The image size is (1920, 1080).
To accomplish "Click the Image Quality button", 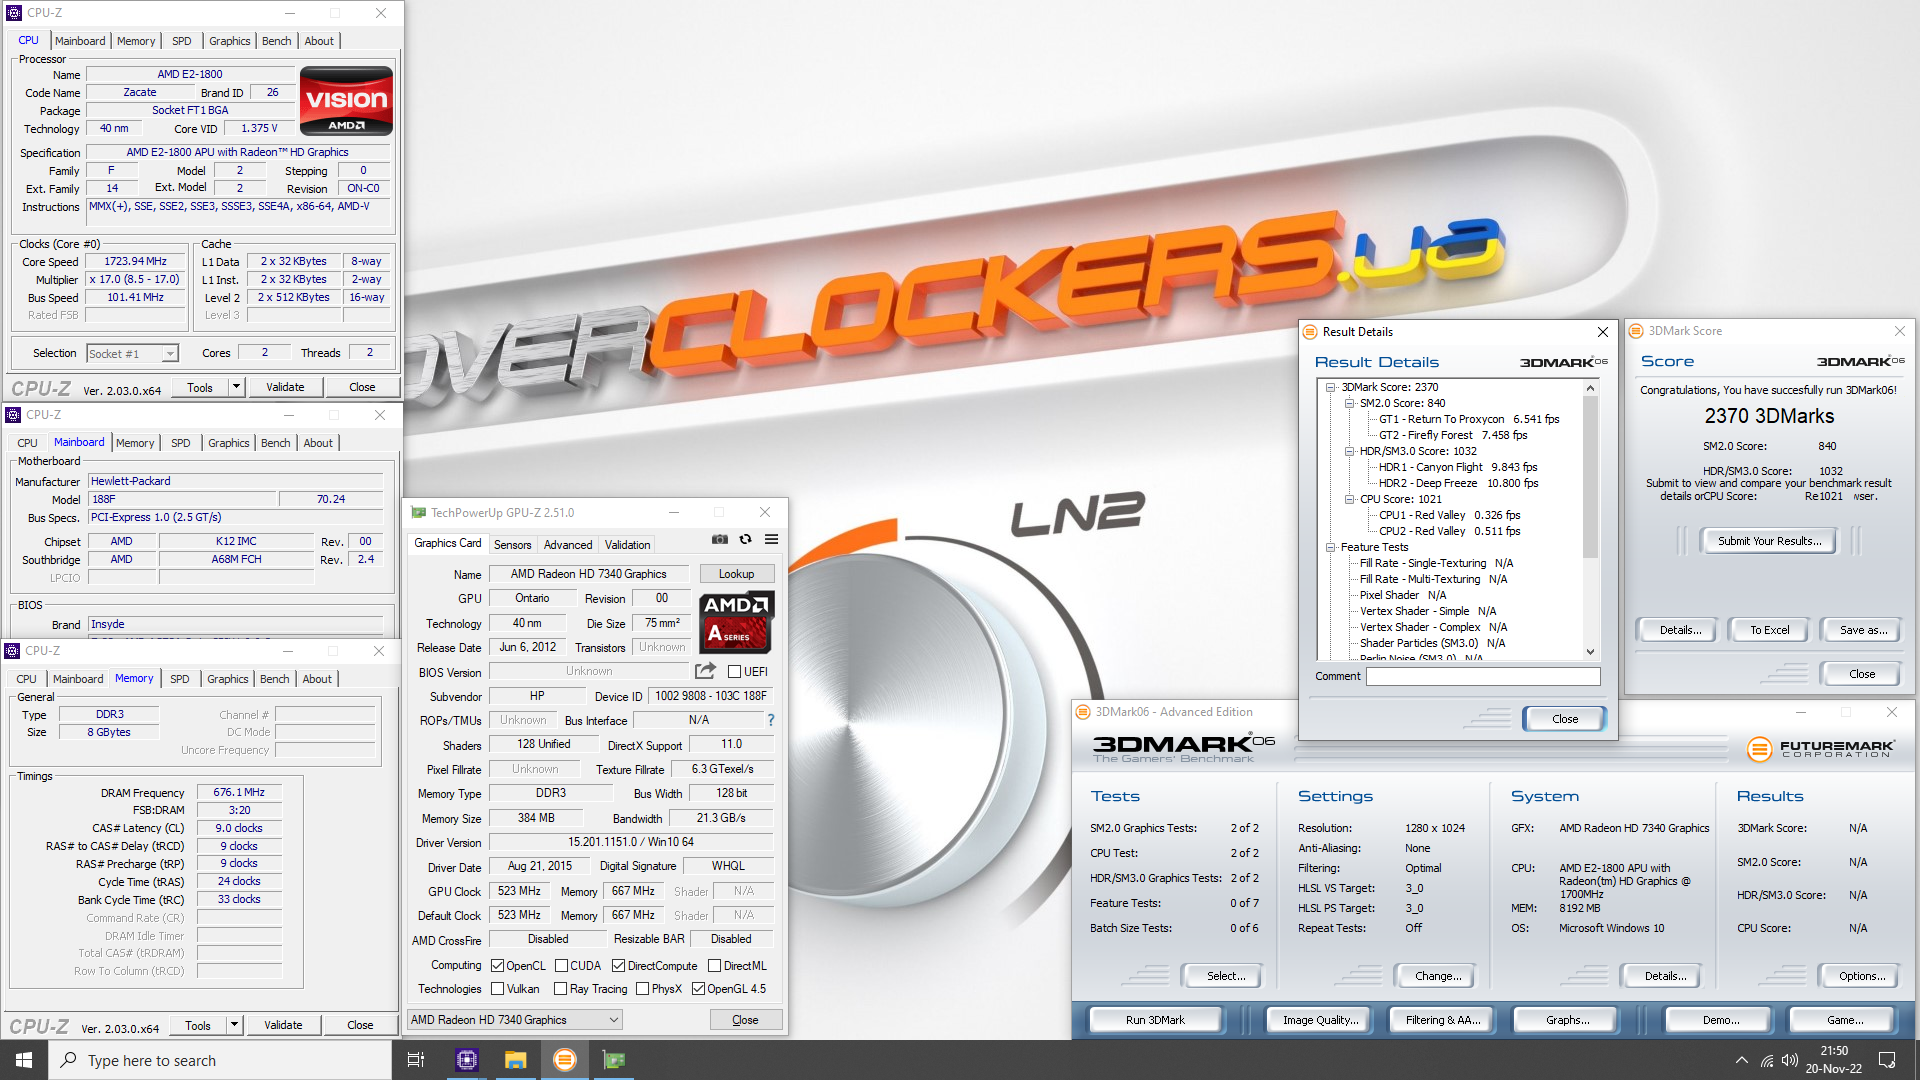I will click(x=1321, y=1020).
